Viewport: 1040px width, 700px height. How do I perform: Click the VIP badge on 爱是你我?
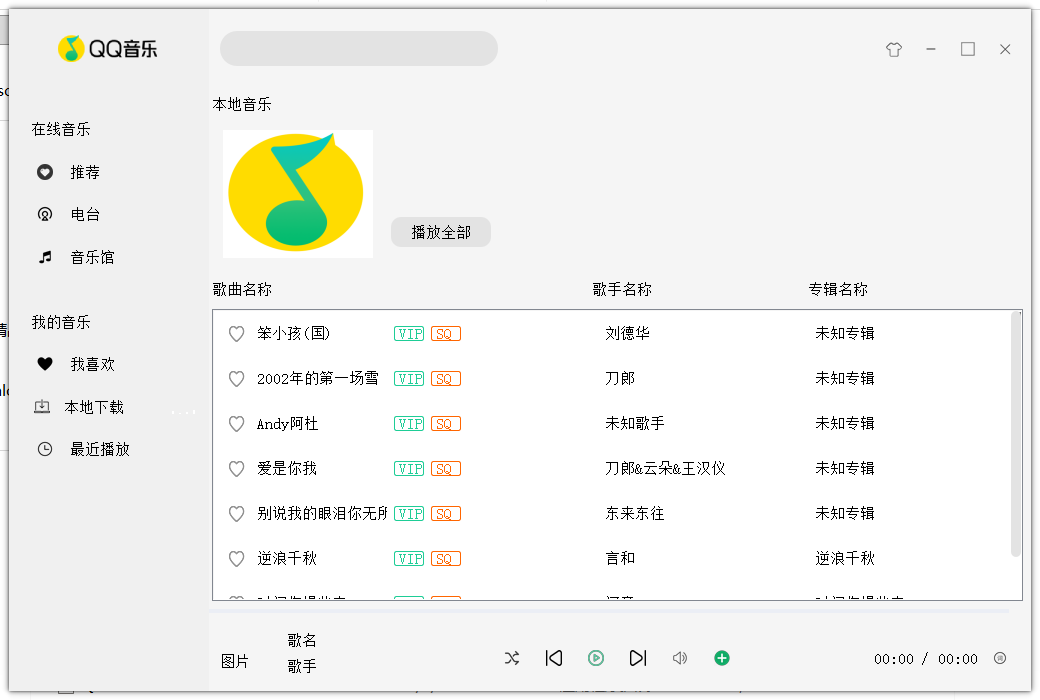coord(409,469)
